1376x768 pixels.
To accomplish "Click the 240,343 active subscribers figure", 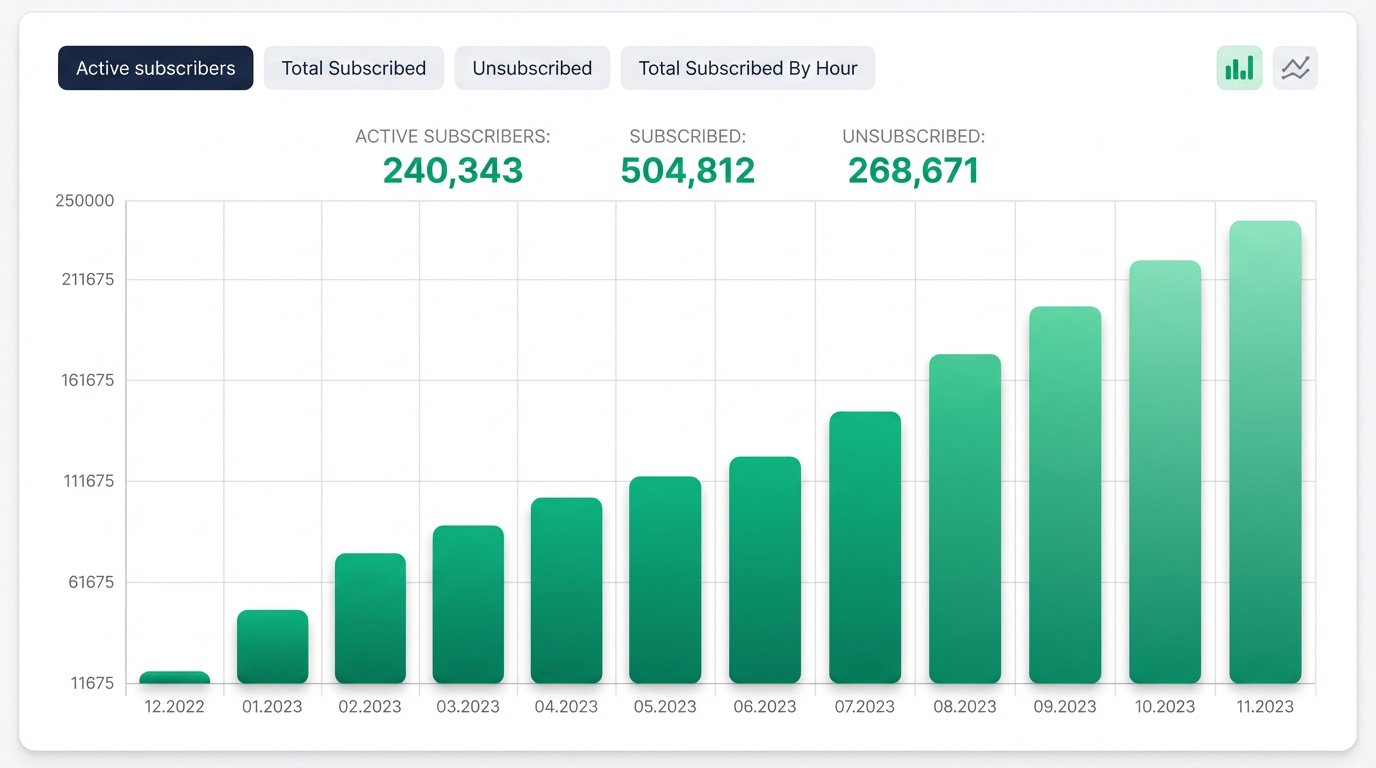I will click(x=453, y=171).
